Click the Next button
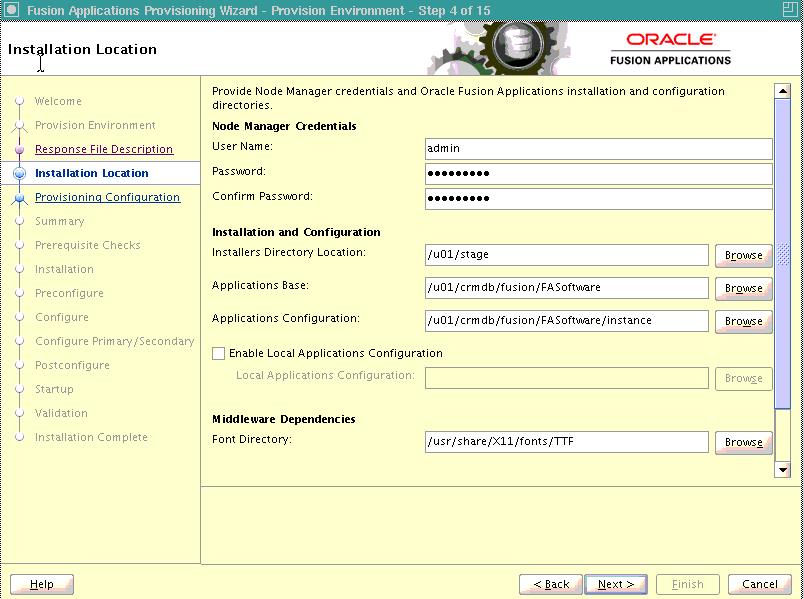Image resolution: width=804 pixels, height=599 pixels. pos(616,584)
